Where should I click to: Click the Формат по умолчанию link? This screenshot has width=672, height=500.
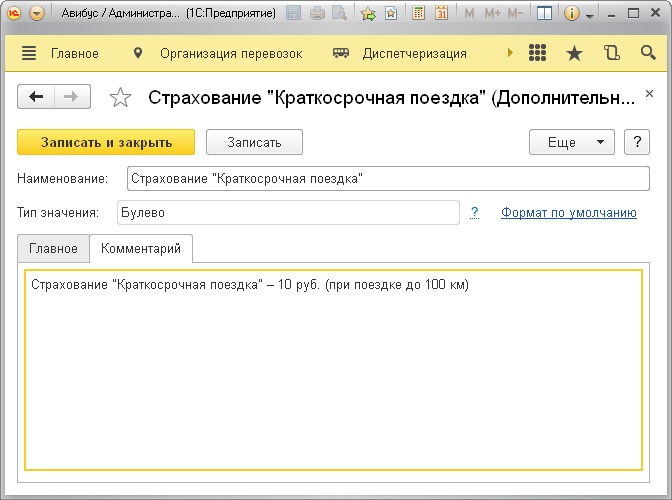pyautogui.click(x=568, y=212)
